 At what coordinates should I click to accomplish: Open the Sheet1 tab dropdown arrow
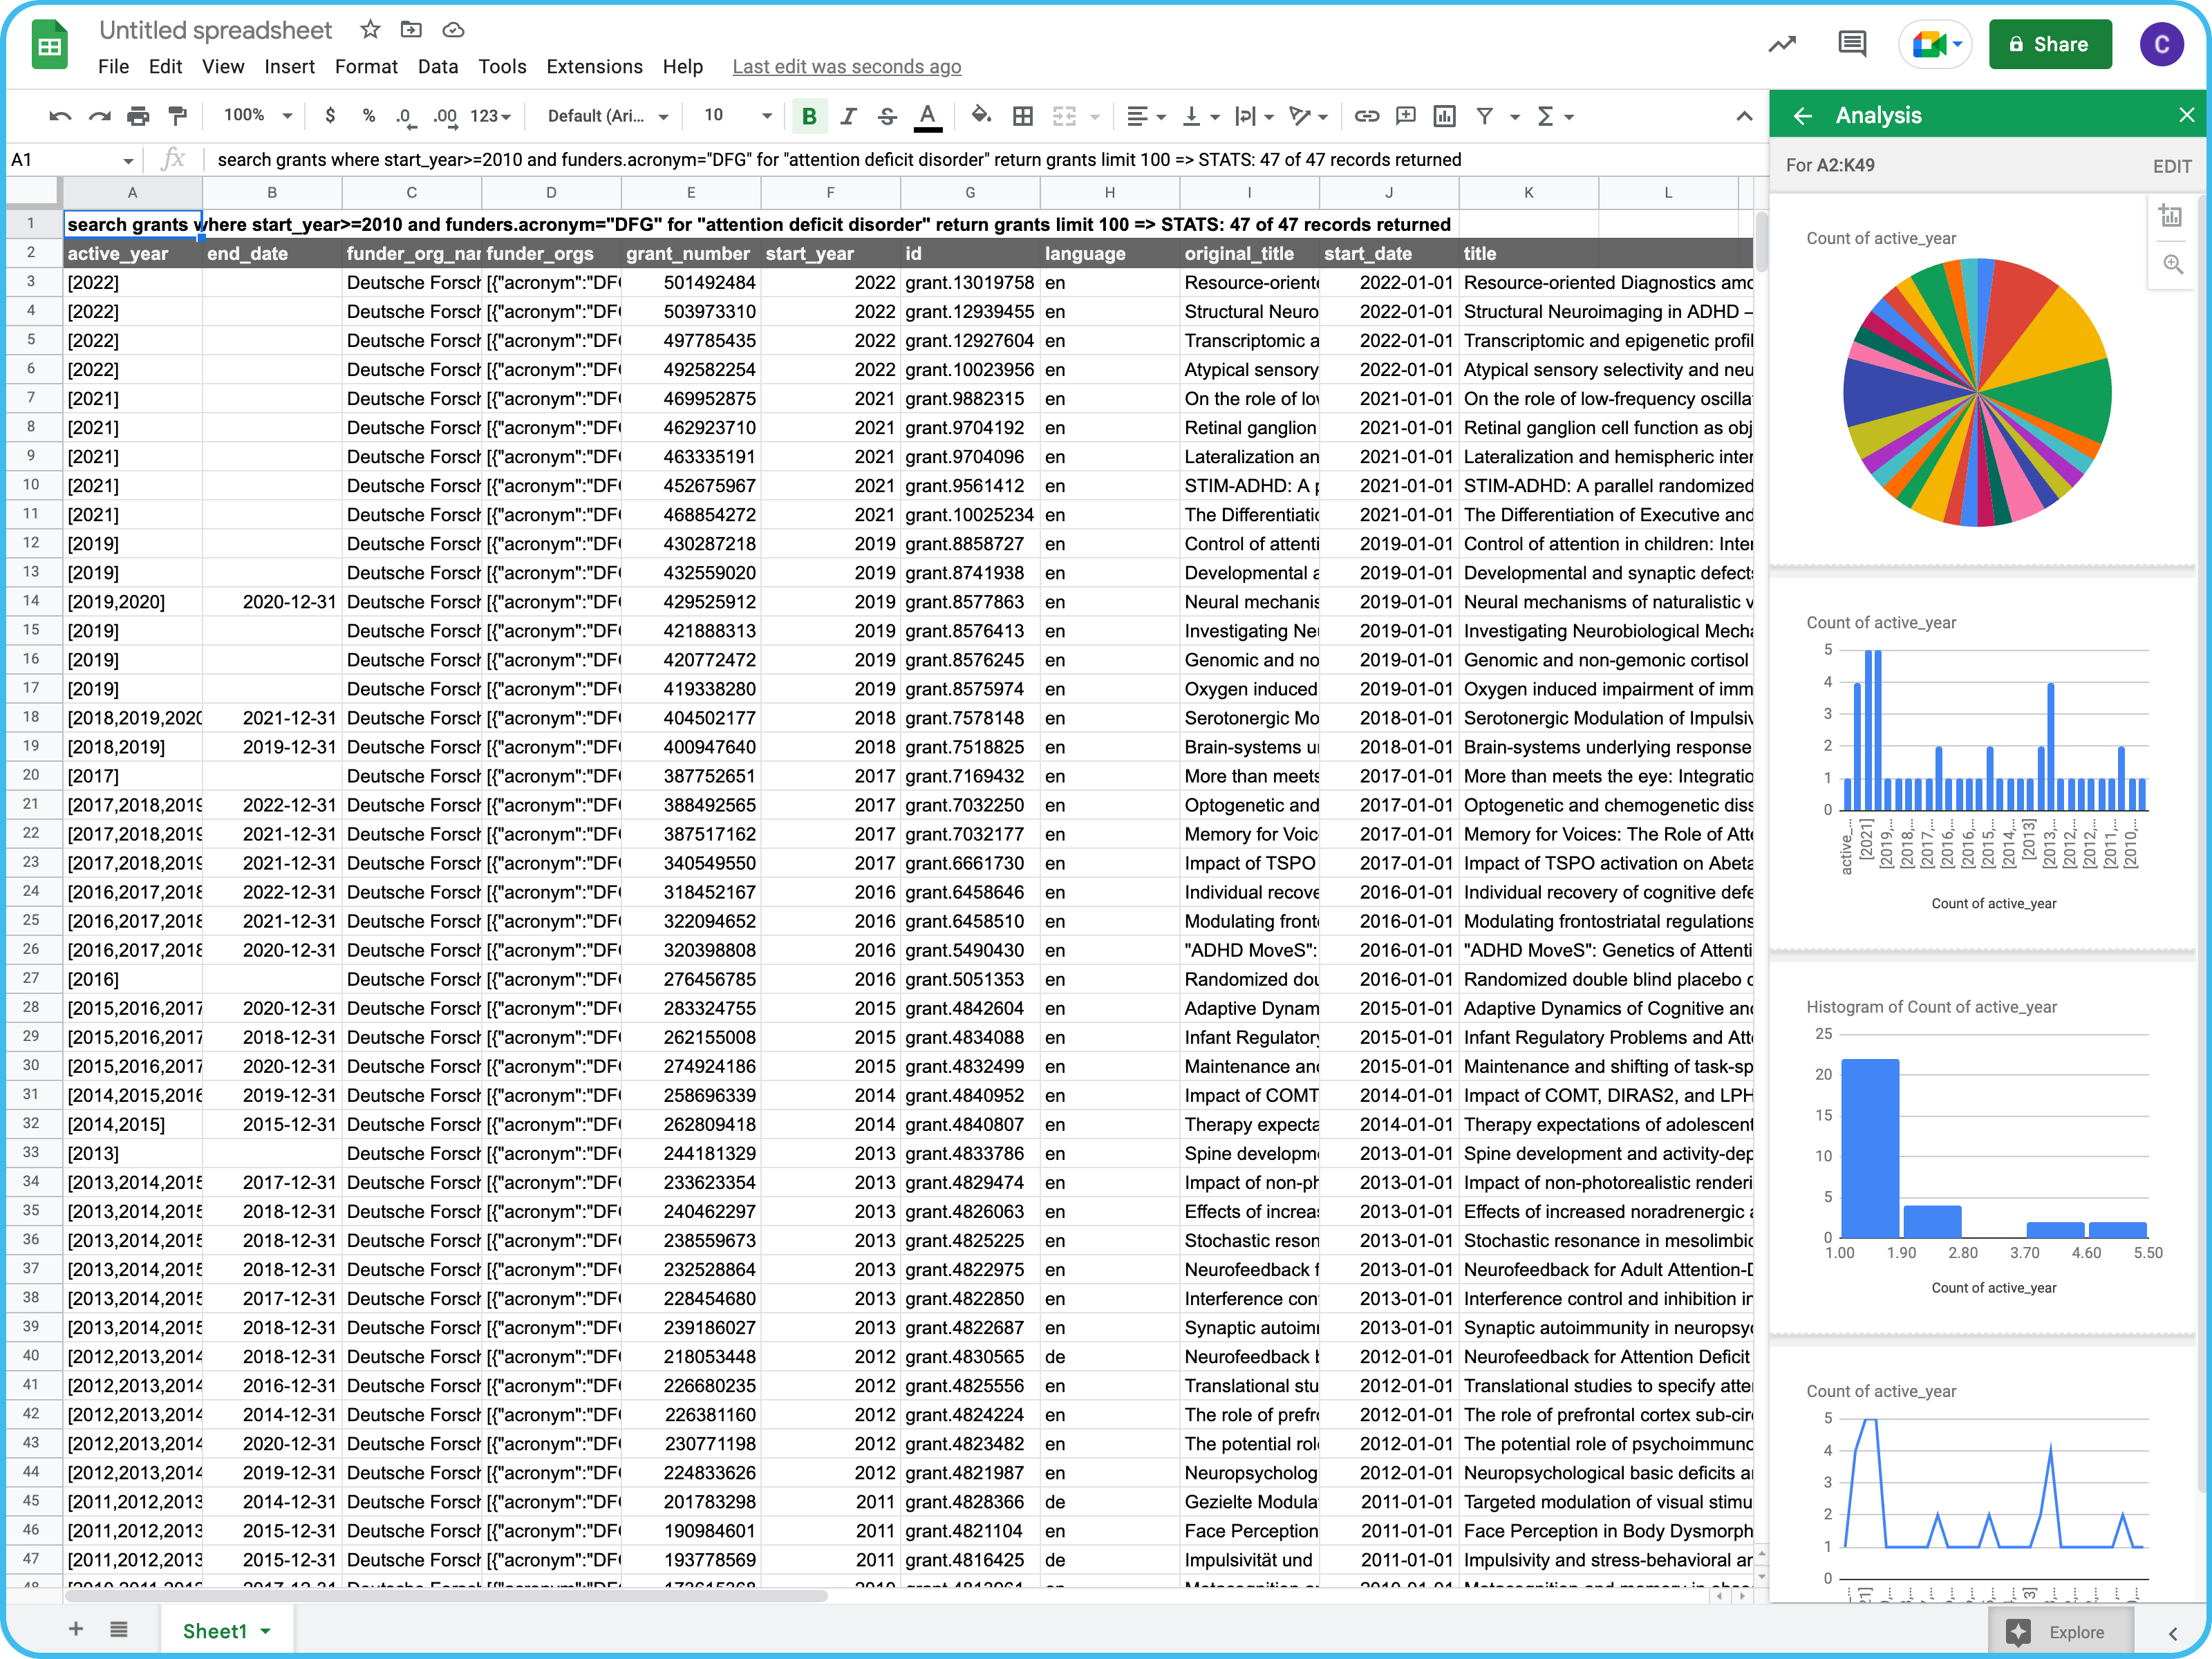[266, 1631]
